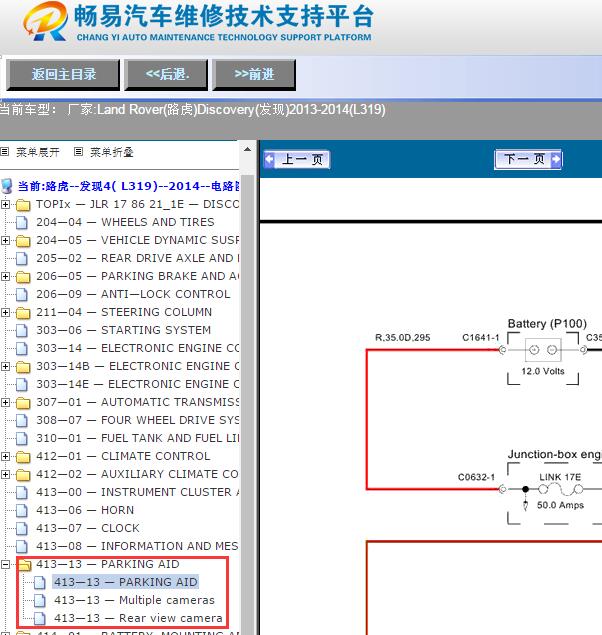Click the 412-01 CLIMATE CONTROL folder icon
Screen dimensions: 602x635
click(x=23, y=457)
